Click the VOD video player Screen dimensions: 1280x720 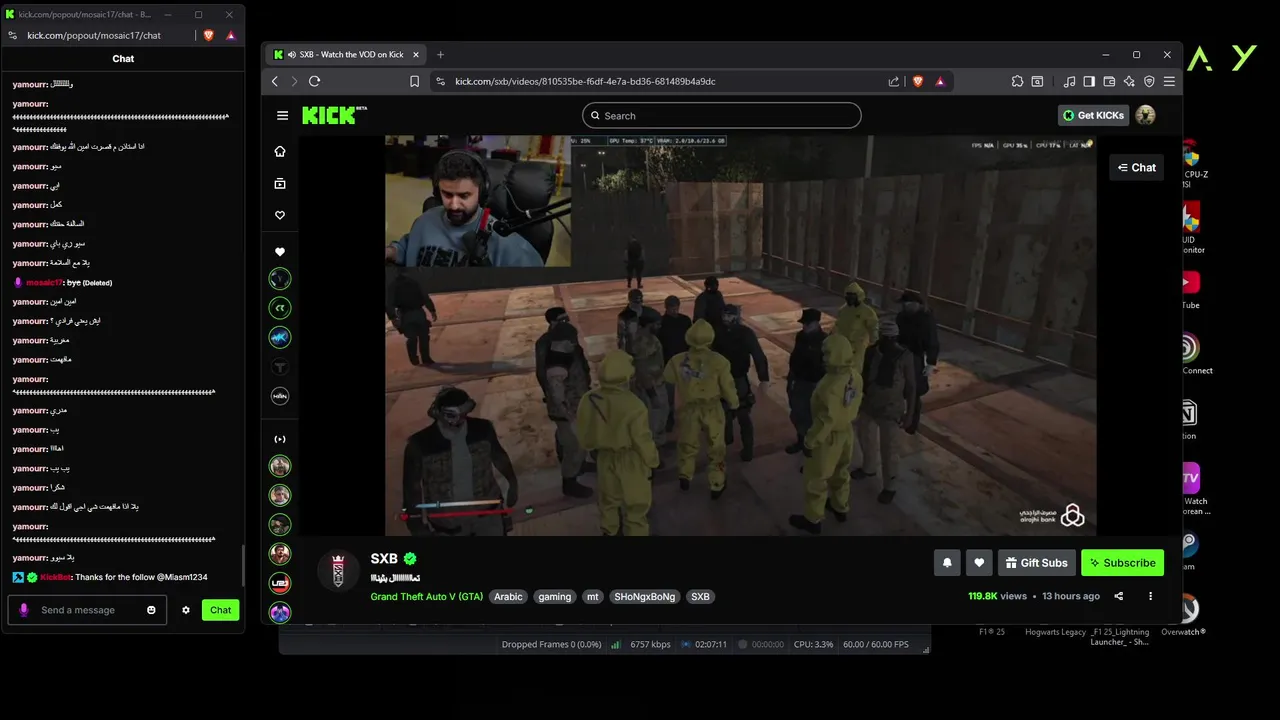click(x=740, y=335)
